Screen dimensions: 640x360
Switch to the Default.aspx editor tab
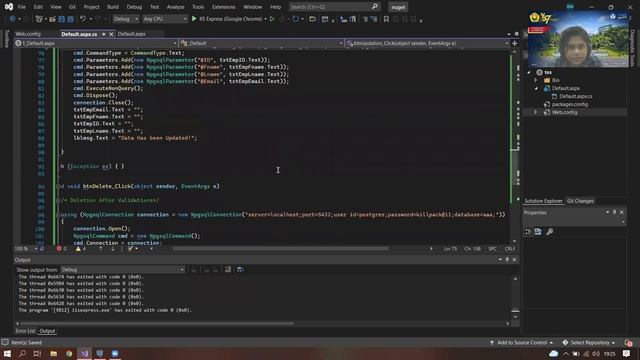tap(131, 34)
